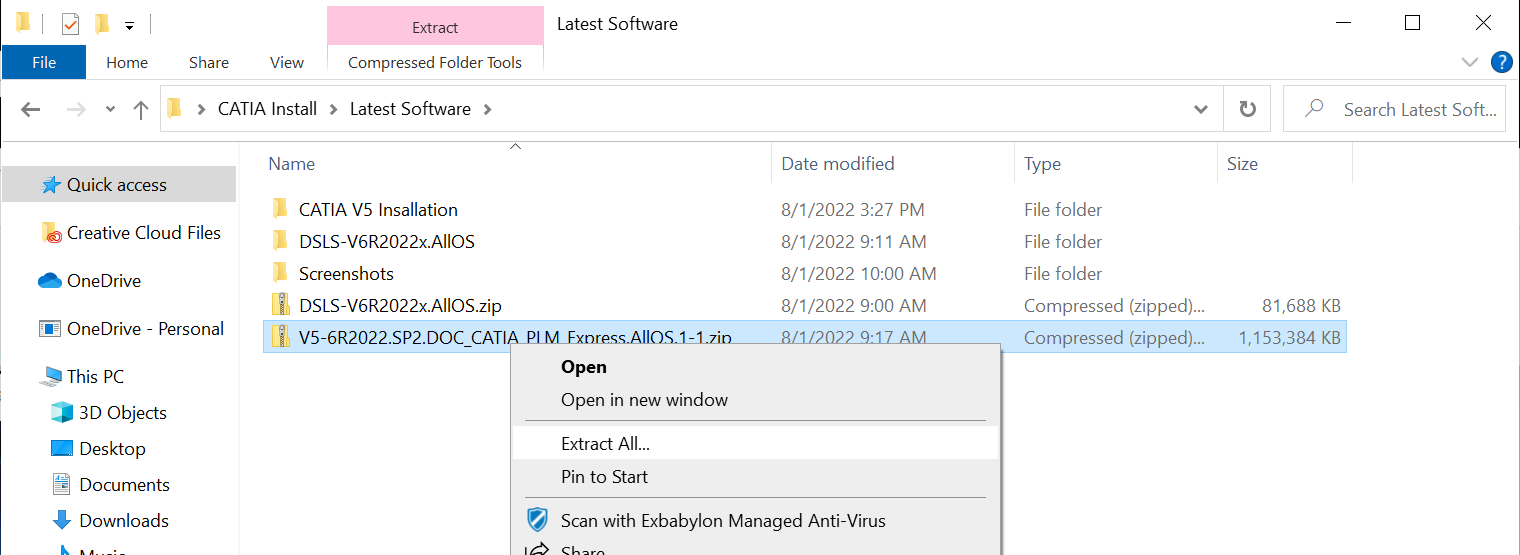Open Explorer help question mark icon
The height and width of the screenshot is (555, 1520).
click(1501, 62)
